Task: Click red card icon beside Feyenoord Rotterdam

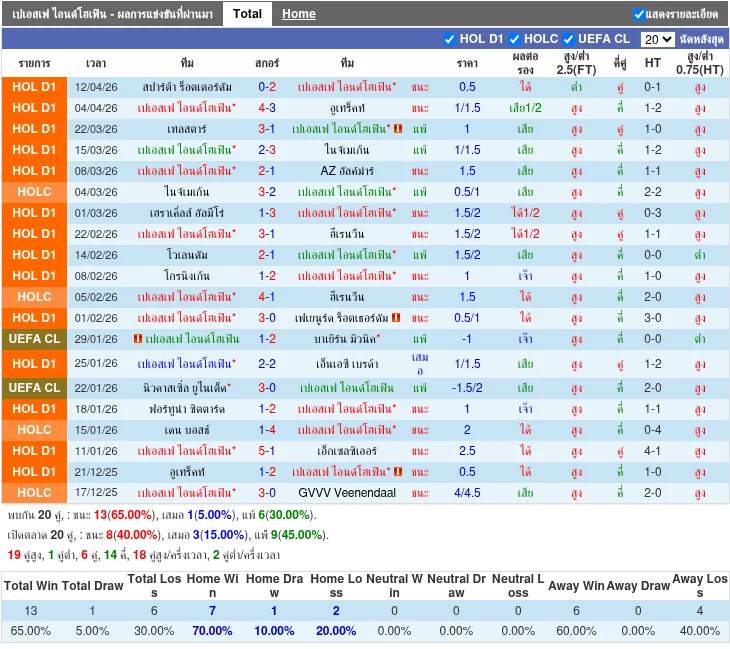Action: click(396, 318)
